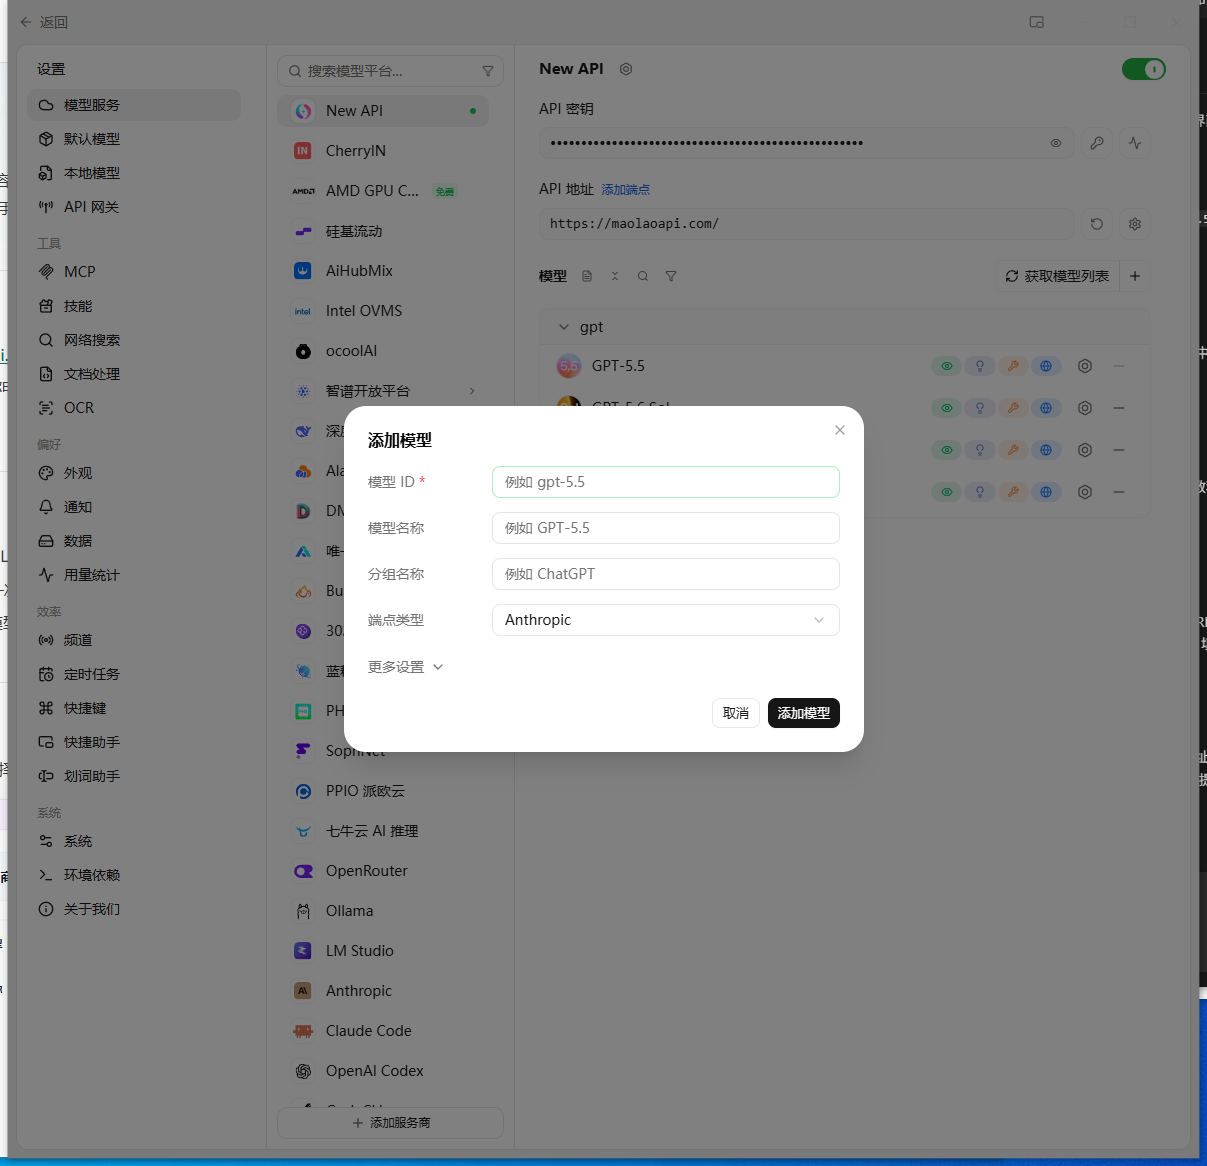Click the provider search filter funnel icon

[x=488, y=71]
